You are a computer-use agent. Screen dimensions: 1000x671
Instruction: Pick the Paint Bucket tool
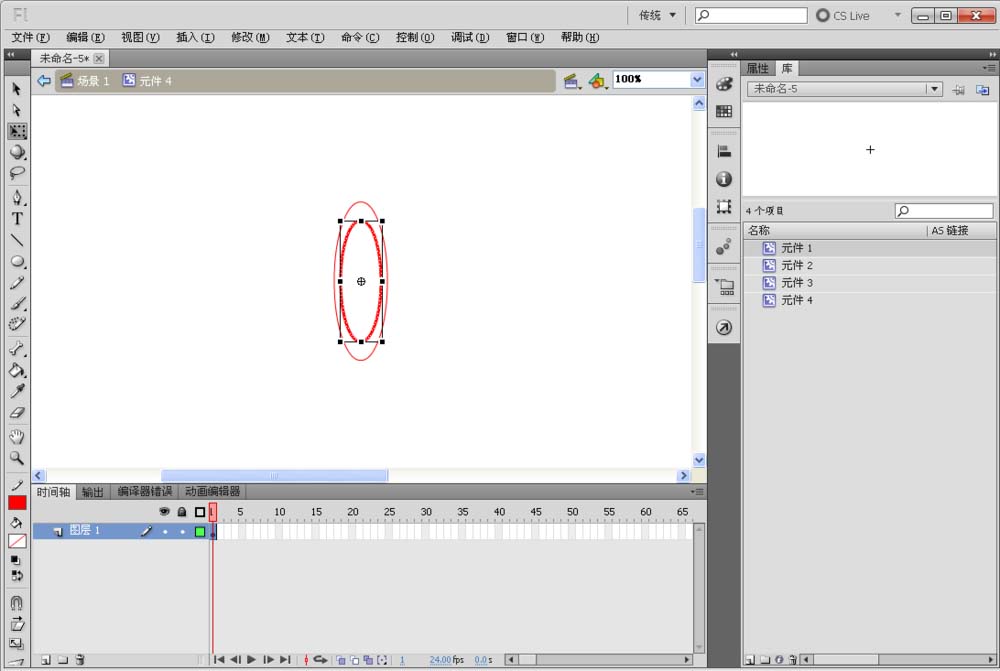tap(17, 370)
